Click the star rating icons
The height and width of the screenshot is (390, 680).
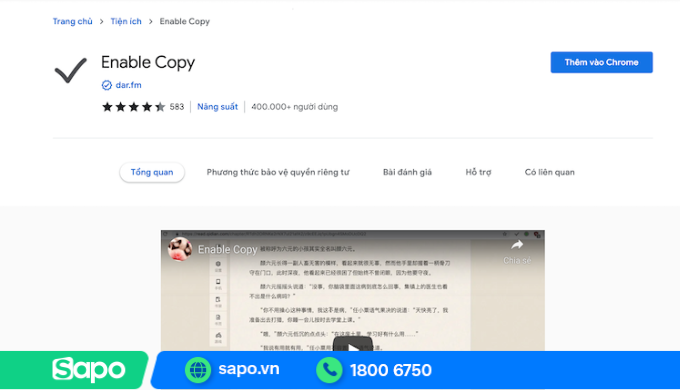click(x=133, y=107)
